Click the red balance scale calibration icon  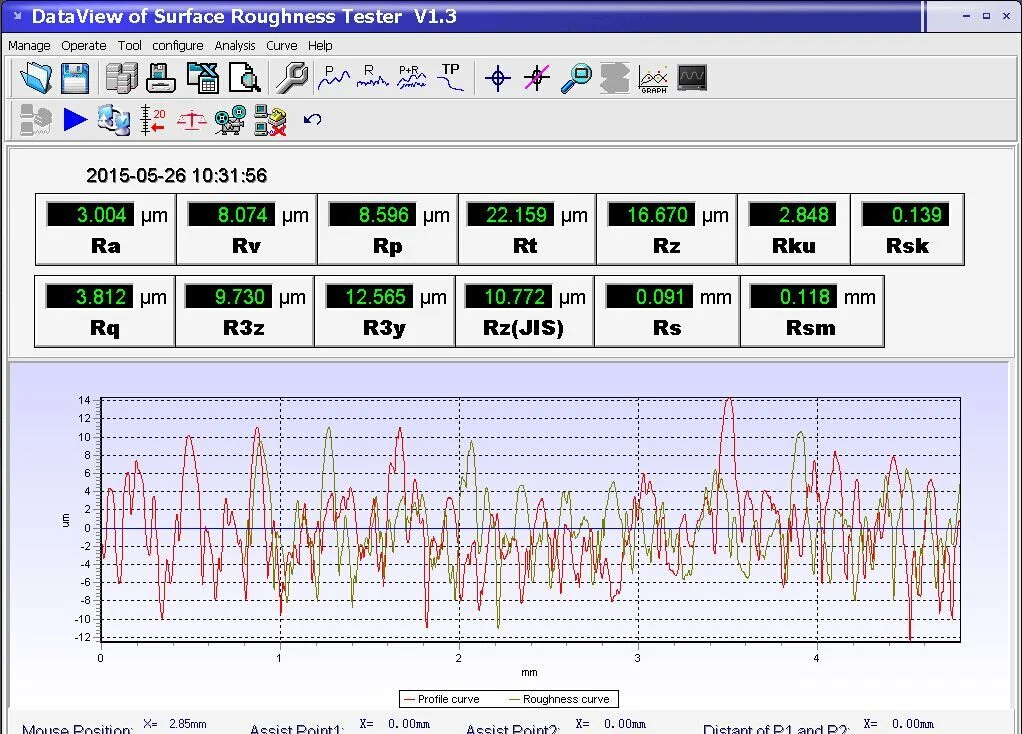tap(190, 120)
